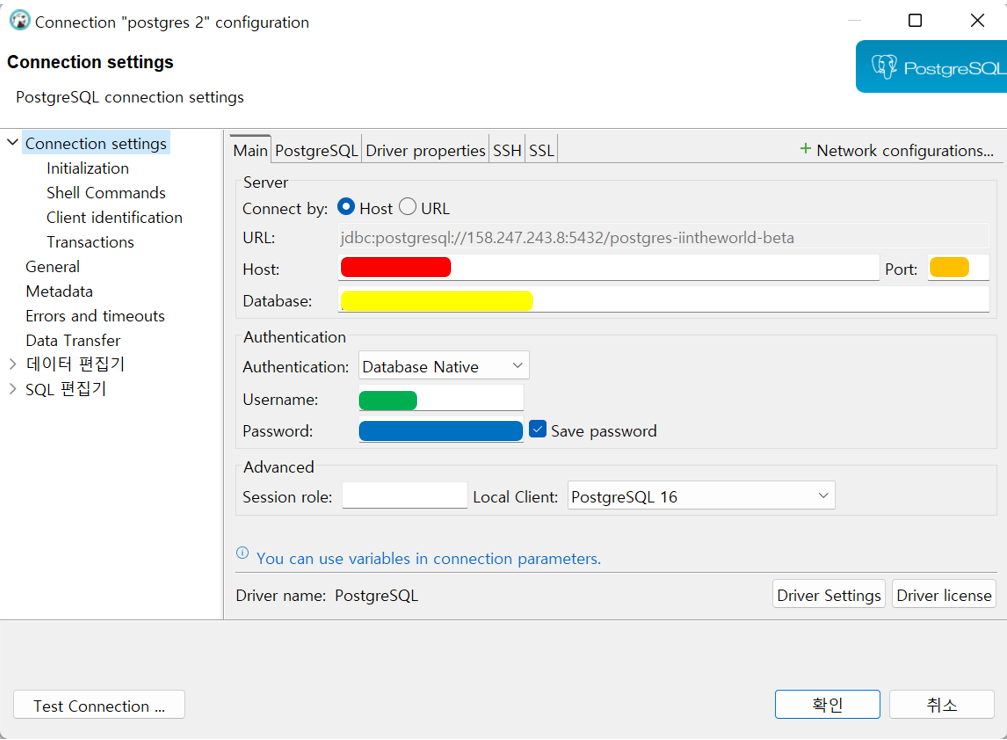
Task: Select Transactions in the tree
Action: pos(90,242)
